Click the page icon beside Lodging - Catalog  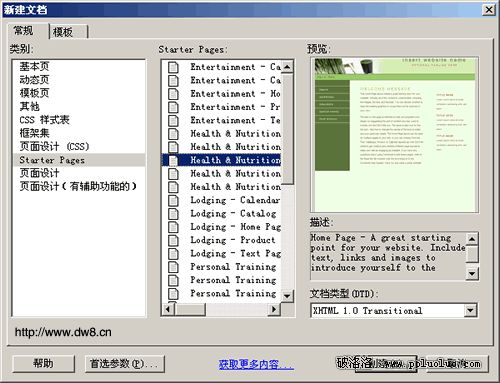point(173,214)
